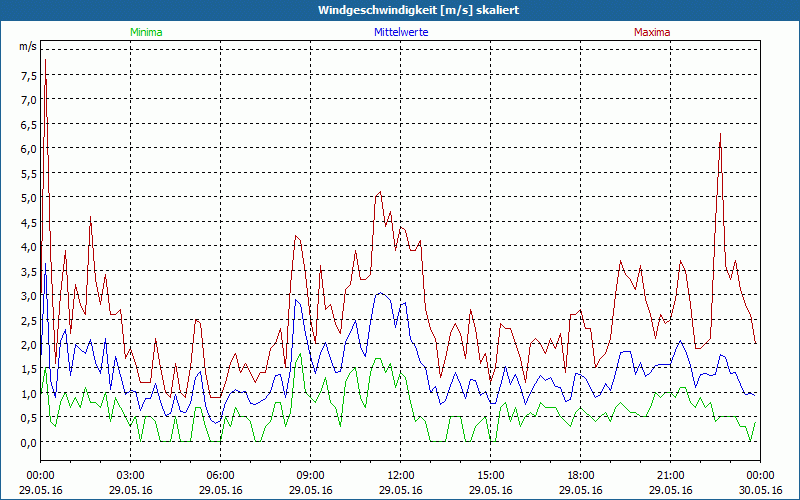
Task: Click the 7,0 y-axis value
Action: [x=29, y=99]
